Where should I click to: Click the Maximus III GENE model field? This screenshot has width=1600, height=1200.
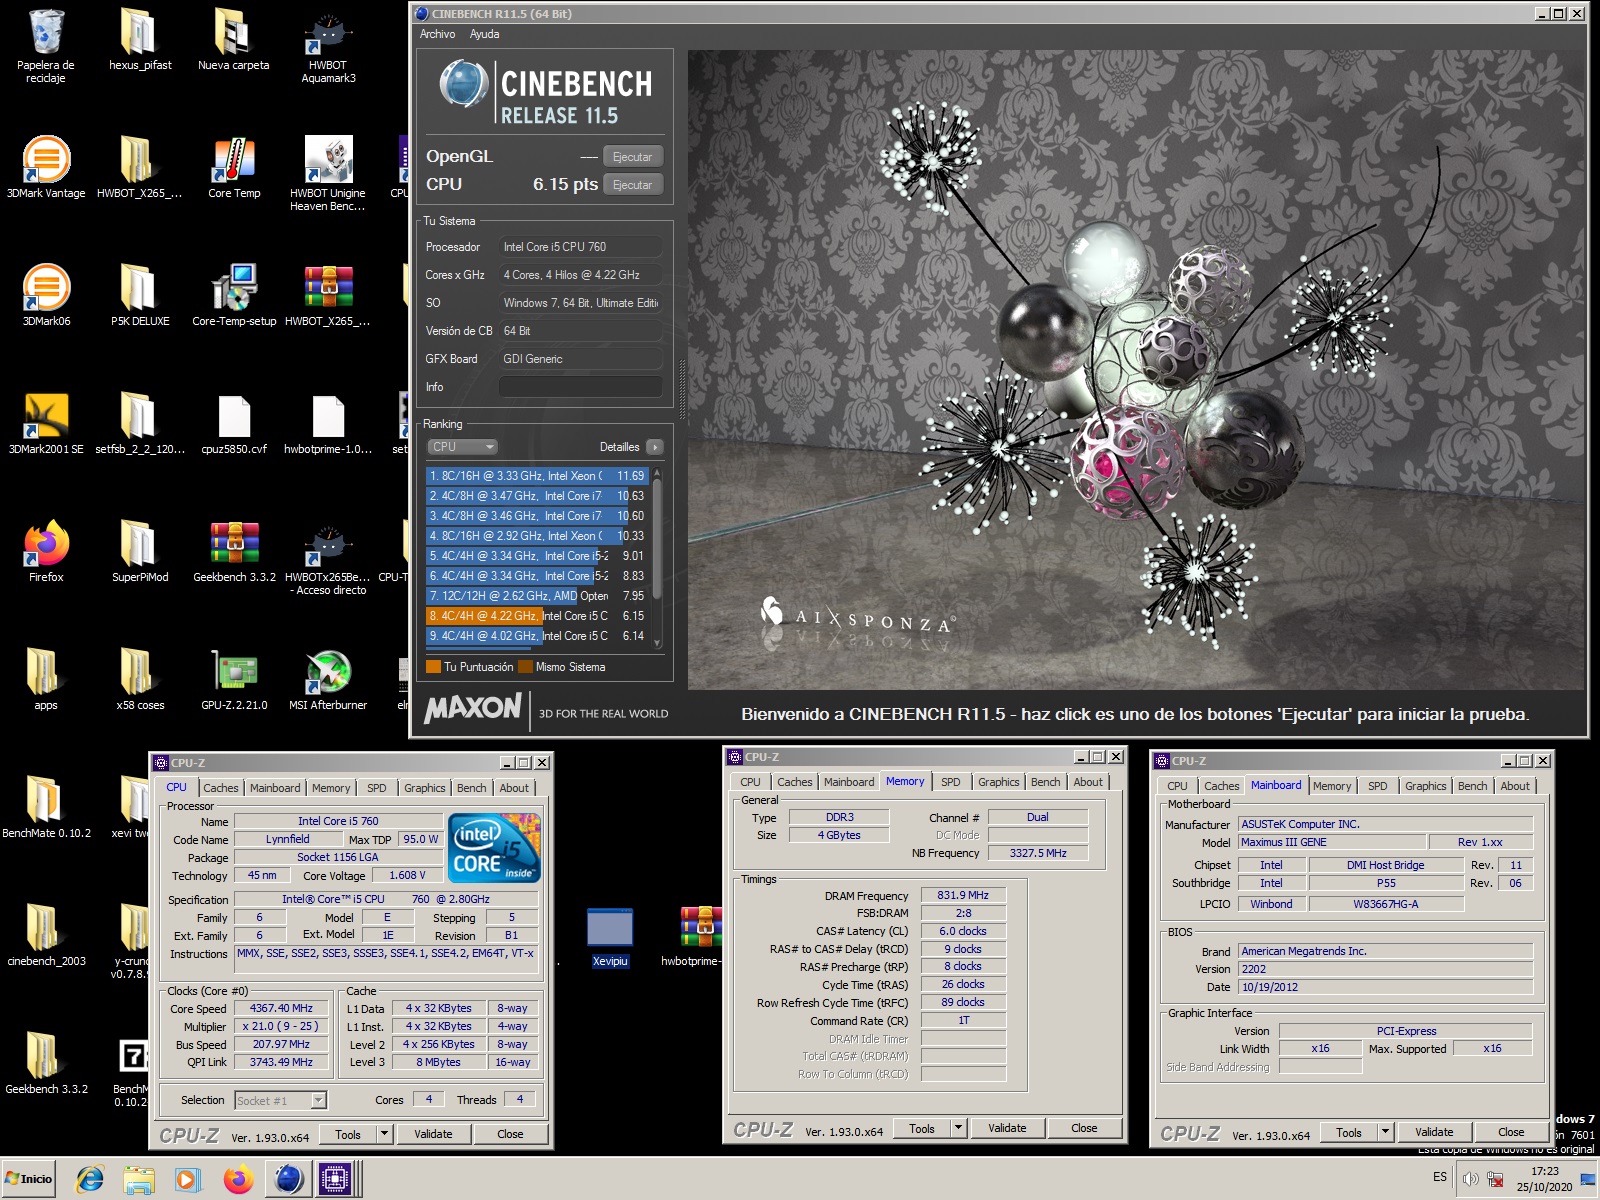[1332, 842]
